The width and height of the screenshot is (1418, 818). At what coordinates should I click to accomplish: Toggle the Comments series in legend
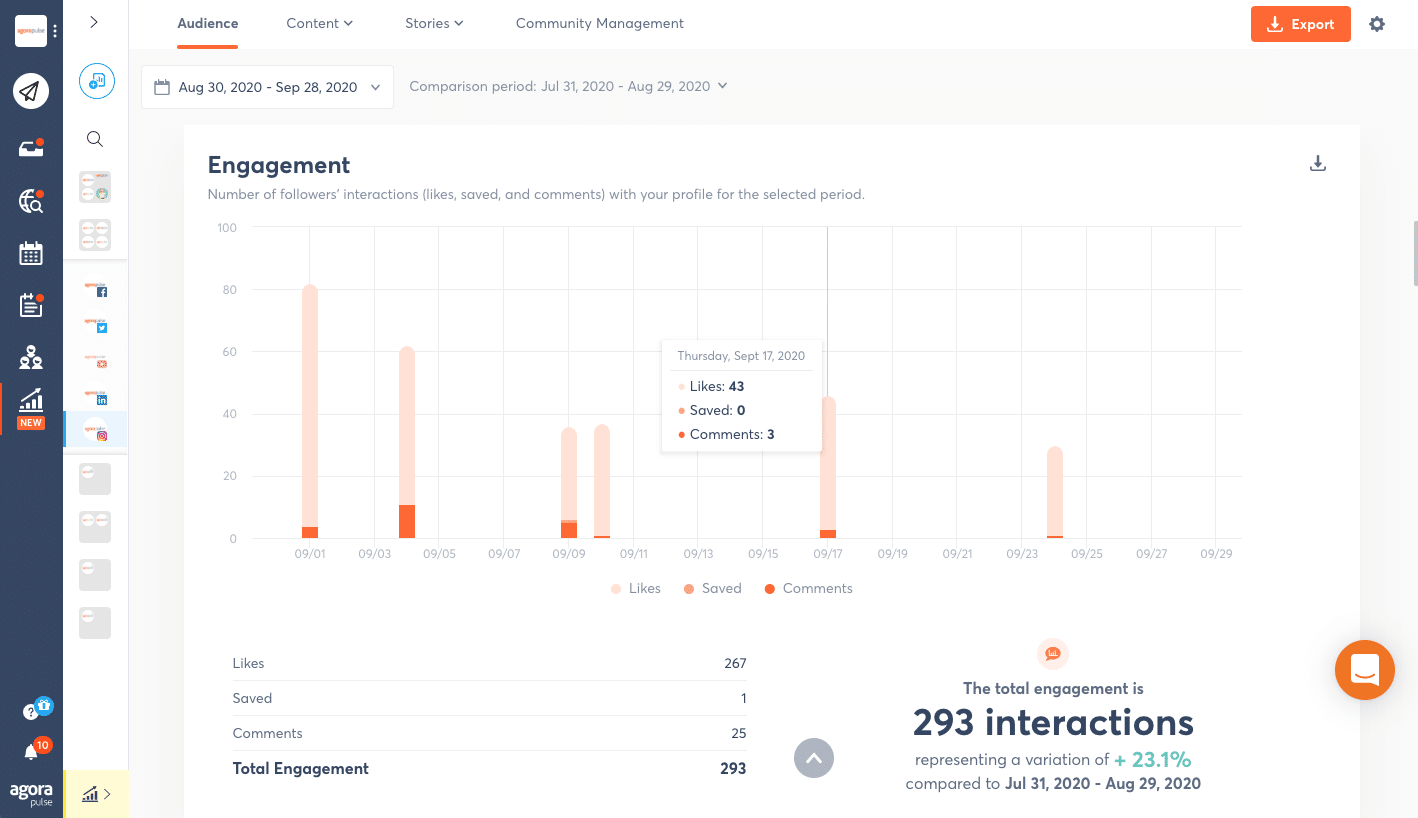pyautogui.click(x=808, y=589)
